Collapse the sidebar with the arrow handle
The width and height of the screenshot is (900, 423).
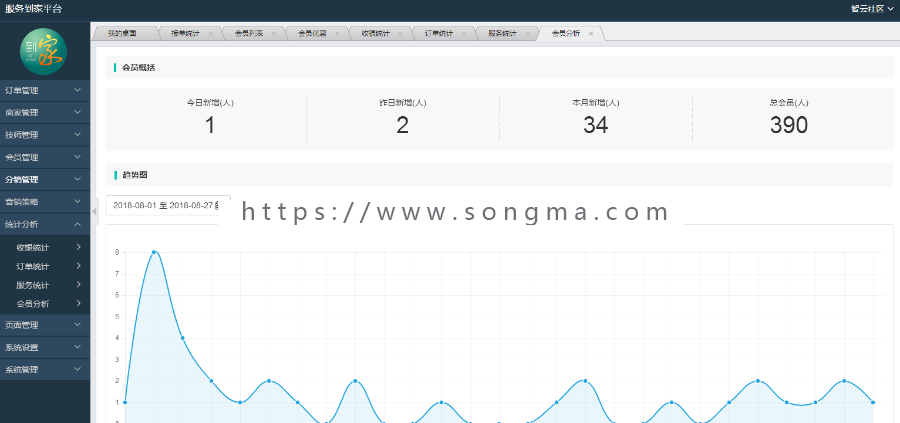[x=95, y=211]
